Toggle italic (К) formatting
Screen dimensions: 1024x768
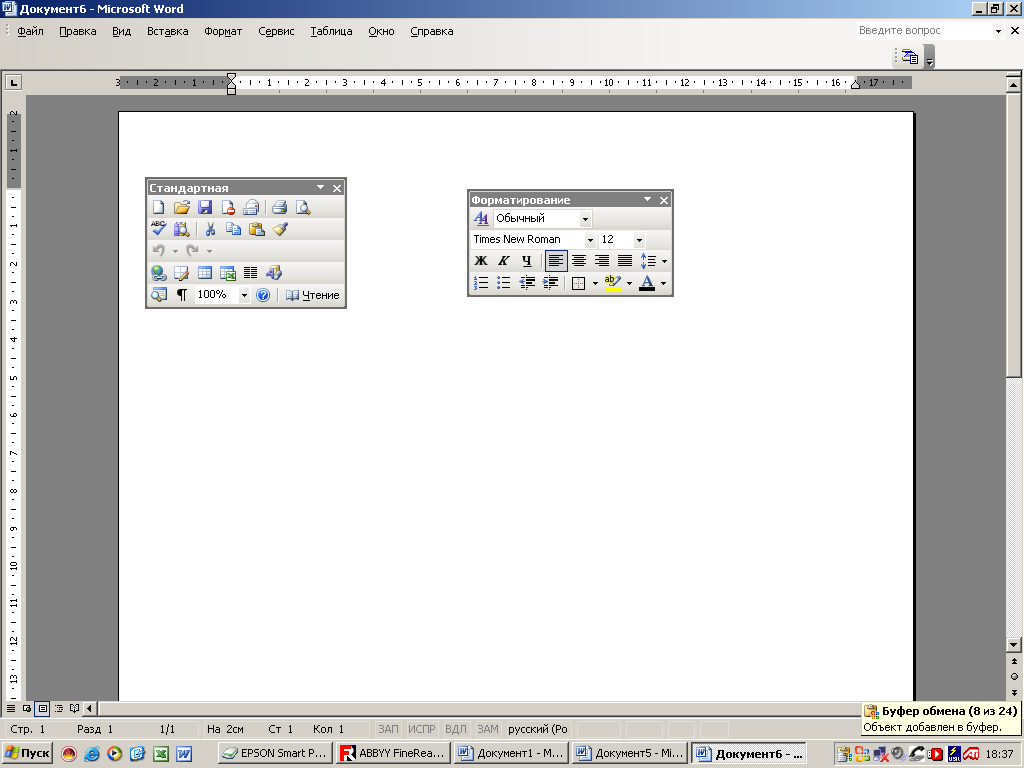(x=504, y=261)
